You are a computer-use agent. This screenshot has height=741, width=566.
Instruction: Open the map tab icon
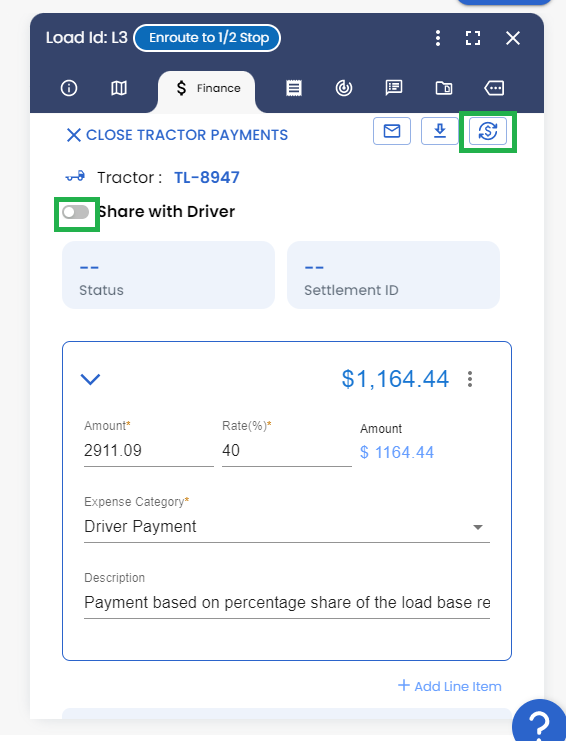click(x=119, y=88)
